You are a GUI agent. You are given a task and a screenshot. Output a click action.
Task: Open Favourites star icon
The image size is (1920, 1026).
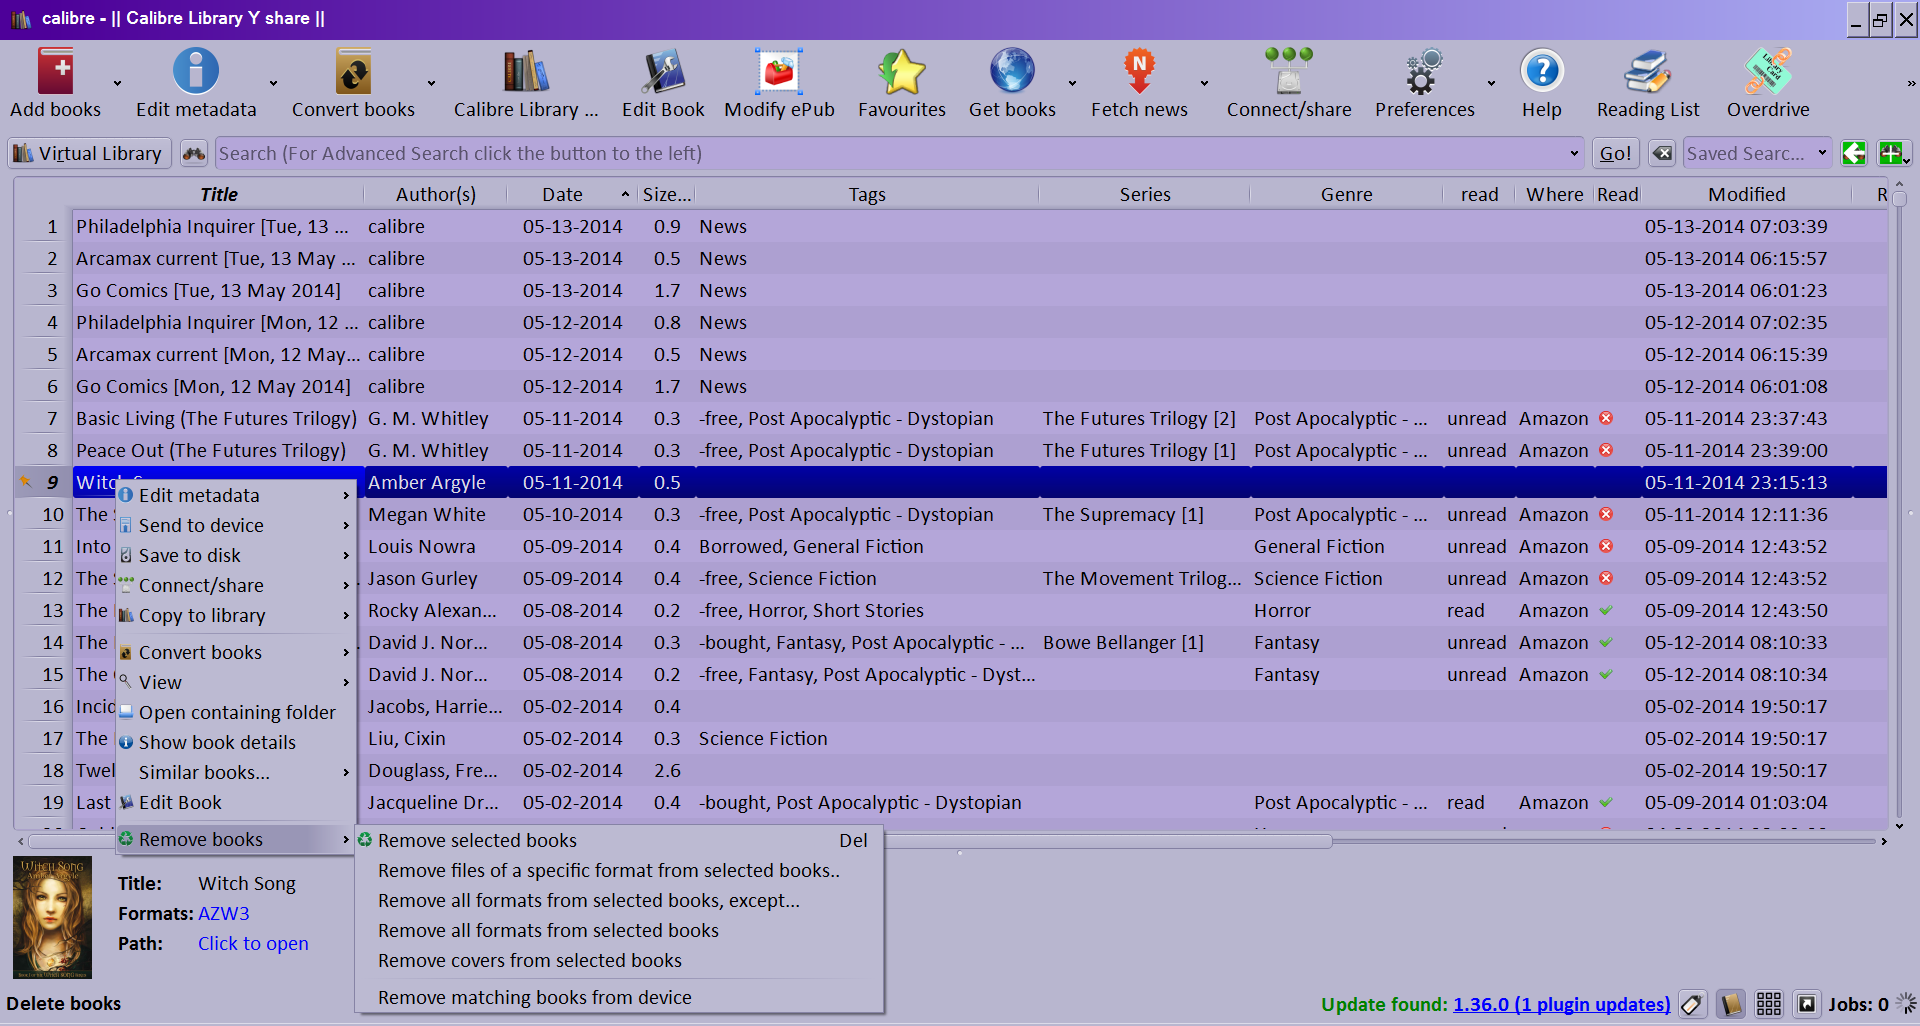[x=902, y=72]
